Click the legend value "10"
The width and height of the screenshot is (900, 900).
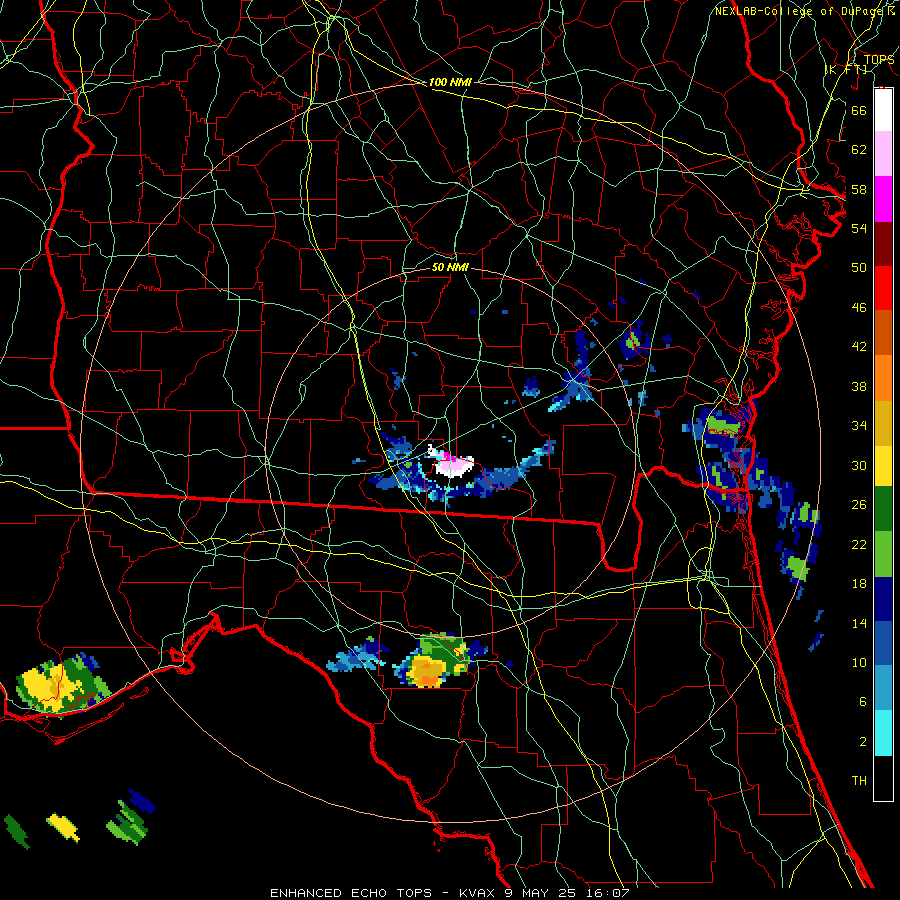pos(859,662)
